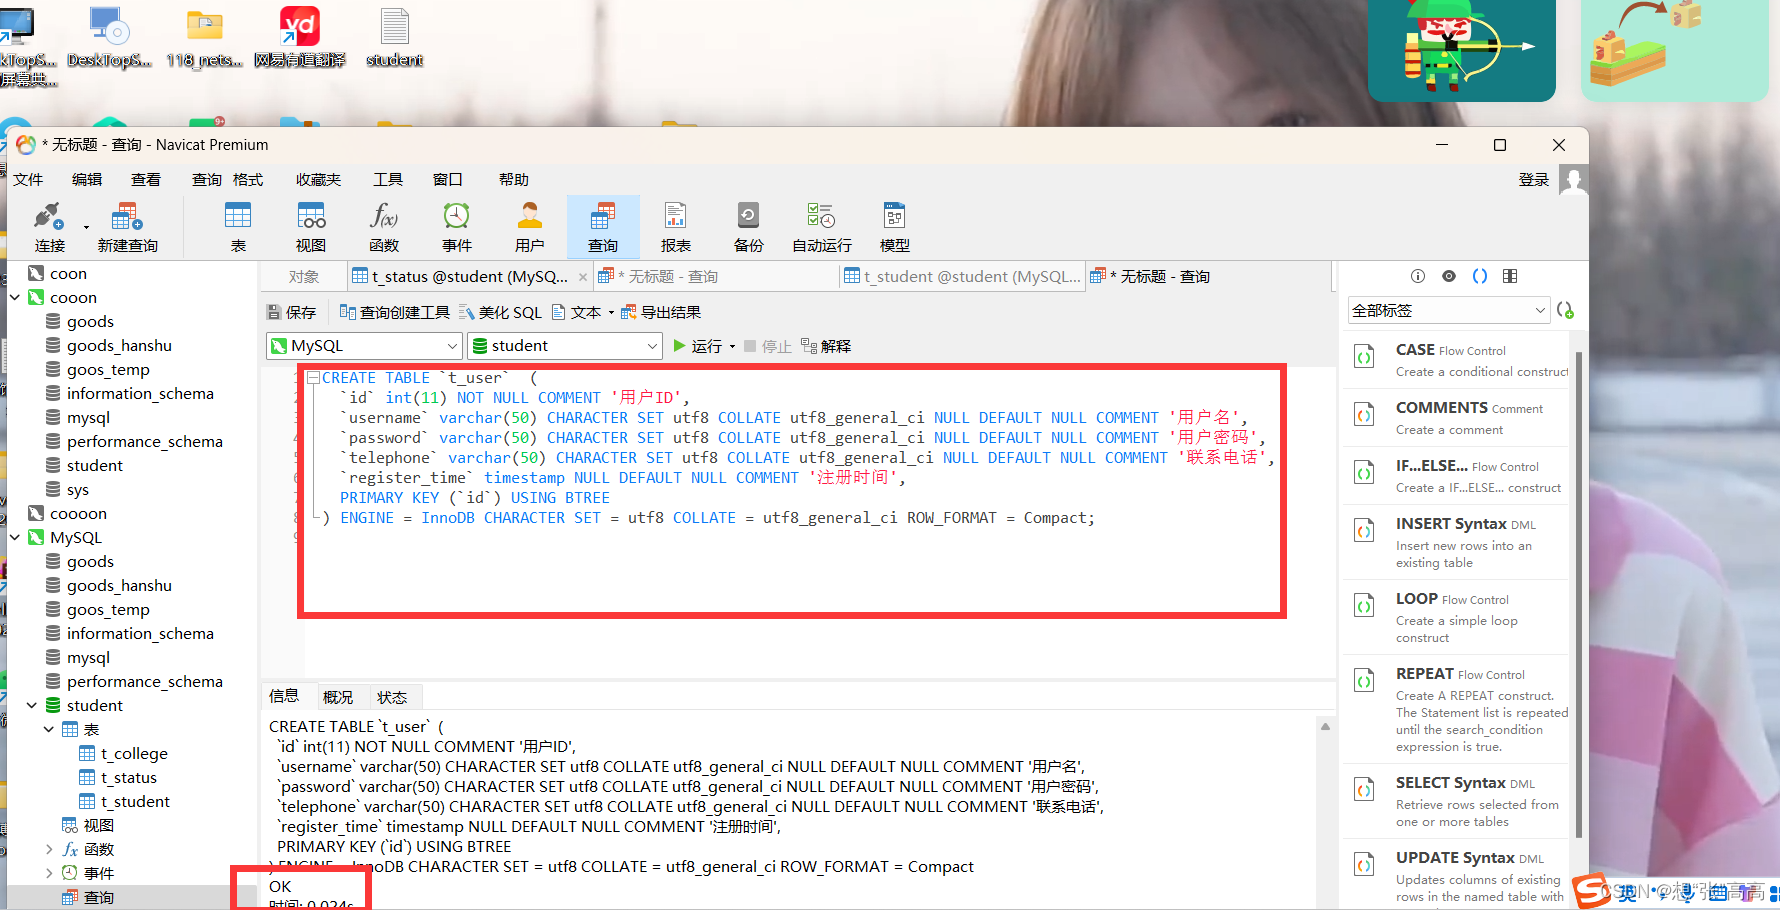Click the 登录 login link

pyautogui.click(x=1534, y=180)
